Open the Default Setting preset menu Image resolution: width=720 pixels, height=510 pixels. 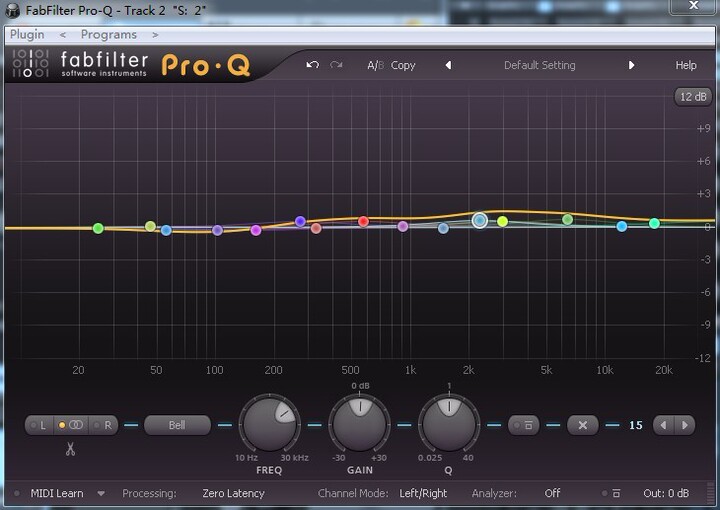click(x=540, y=66)
